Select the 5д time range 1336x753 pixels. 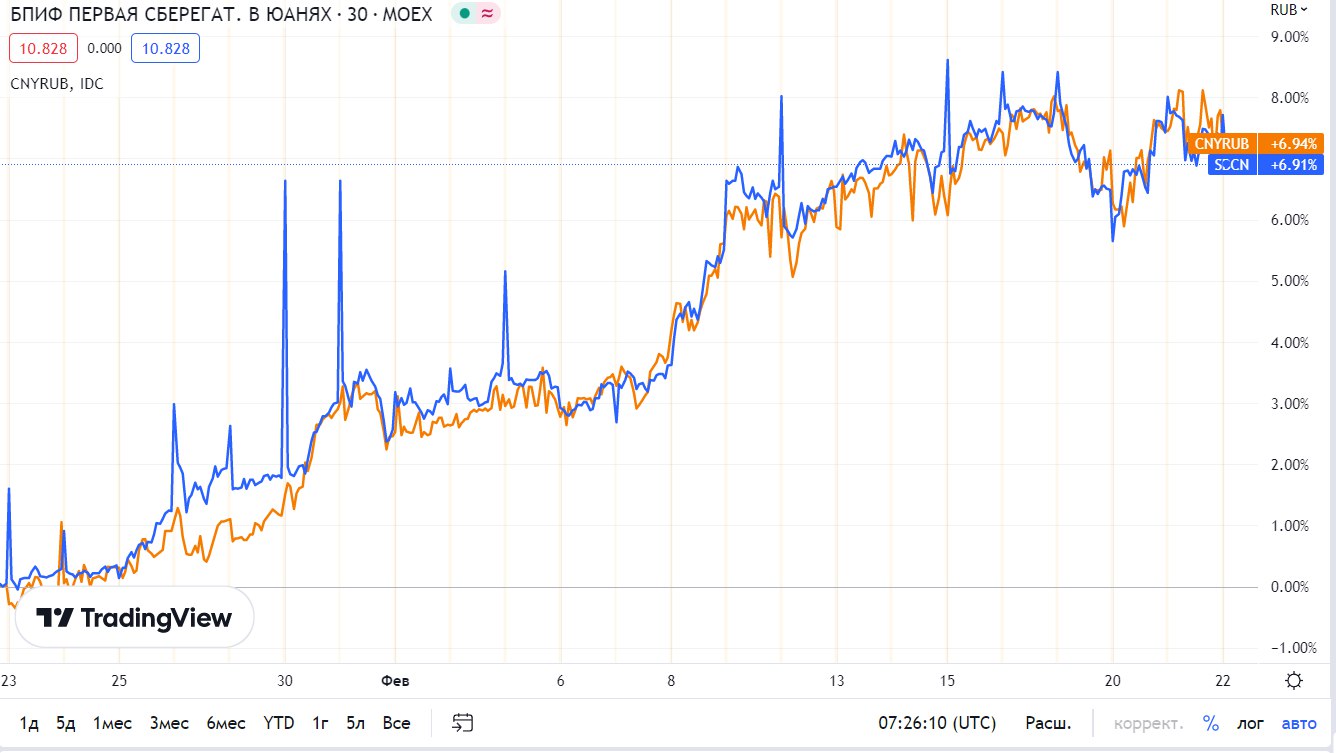click(x=66, y=722)
